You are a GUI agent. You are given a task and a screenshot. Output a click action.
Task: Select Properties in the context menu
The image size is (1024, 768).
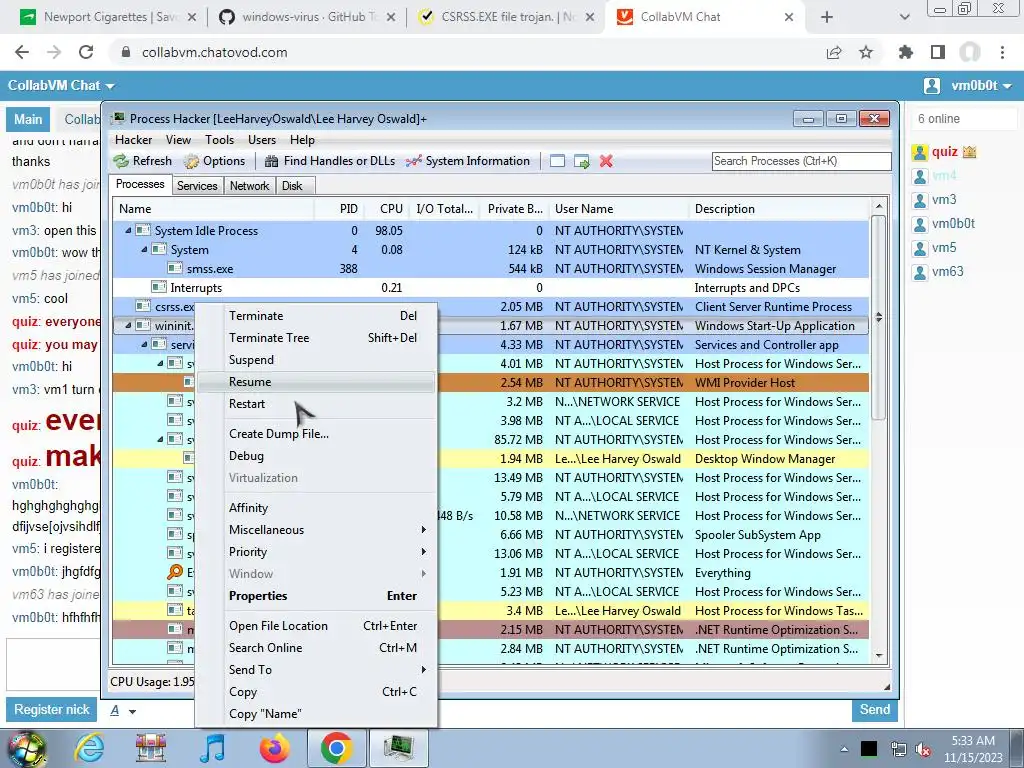pos(316,596)
